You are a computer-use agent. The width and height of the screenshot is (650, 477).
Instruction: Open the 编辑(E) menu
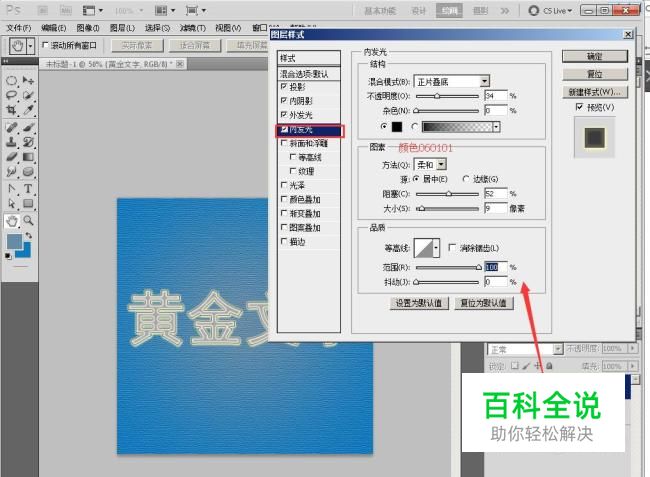53,28
